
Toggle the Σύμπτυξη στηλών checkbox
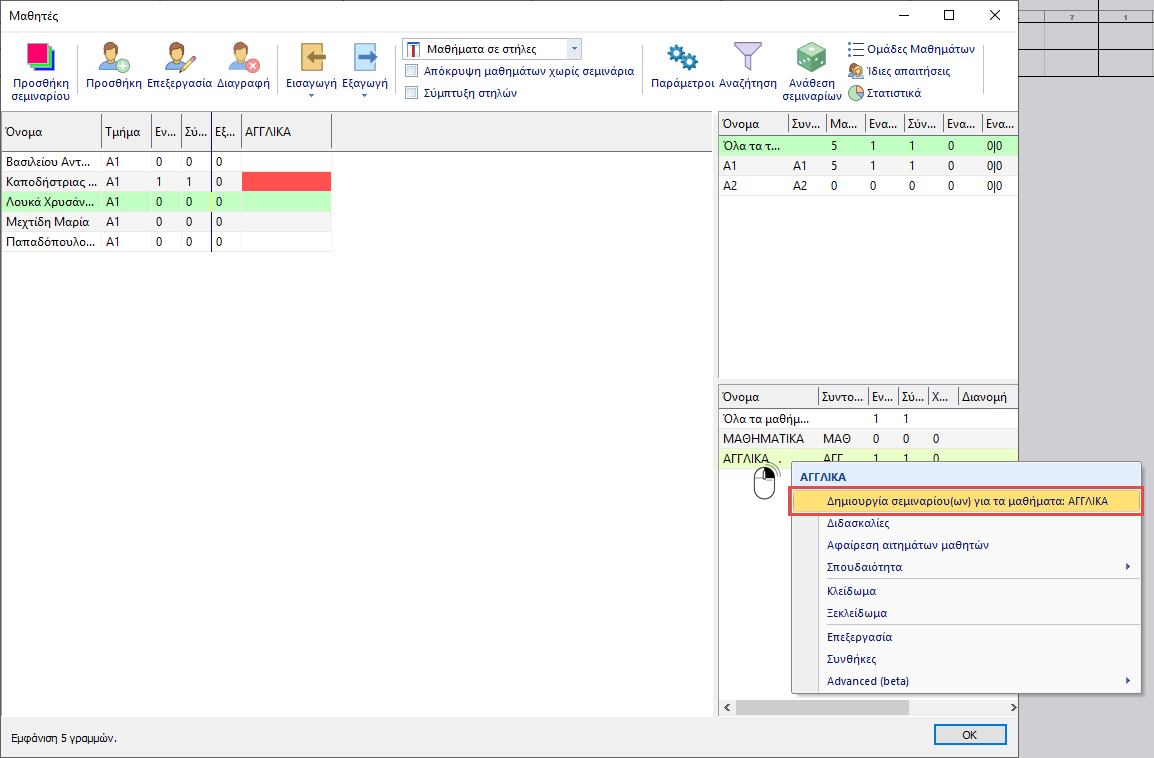411,93
